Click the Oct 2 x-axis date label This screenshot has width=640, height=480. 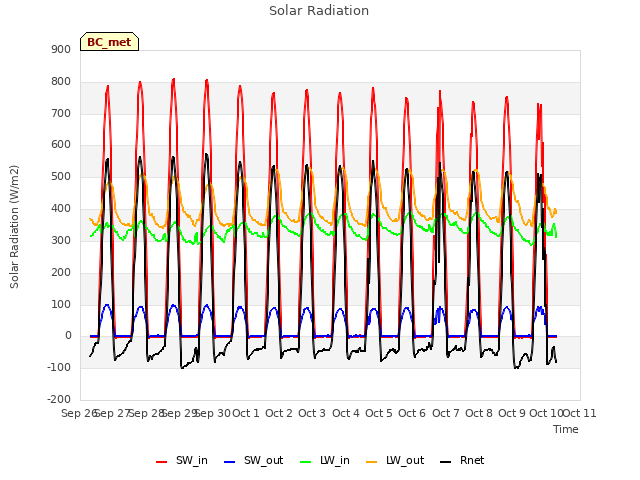click(x=279, y=413)
